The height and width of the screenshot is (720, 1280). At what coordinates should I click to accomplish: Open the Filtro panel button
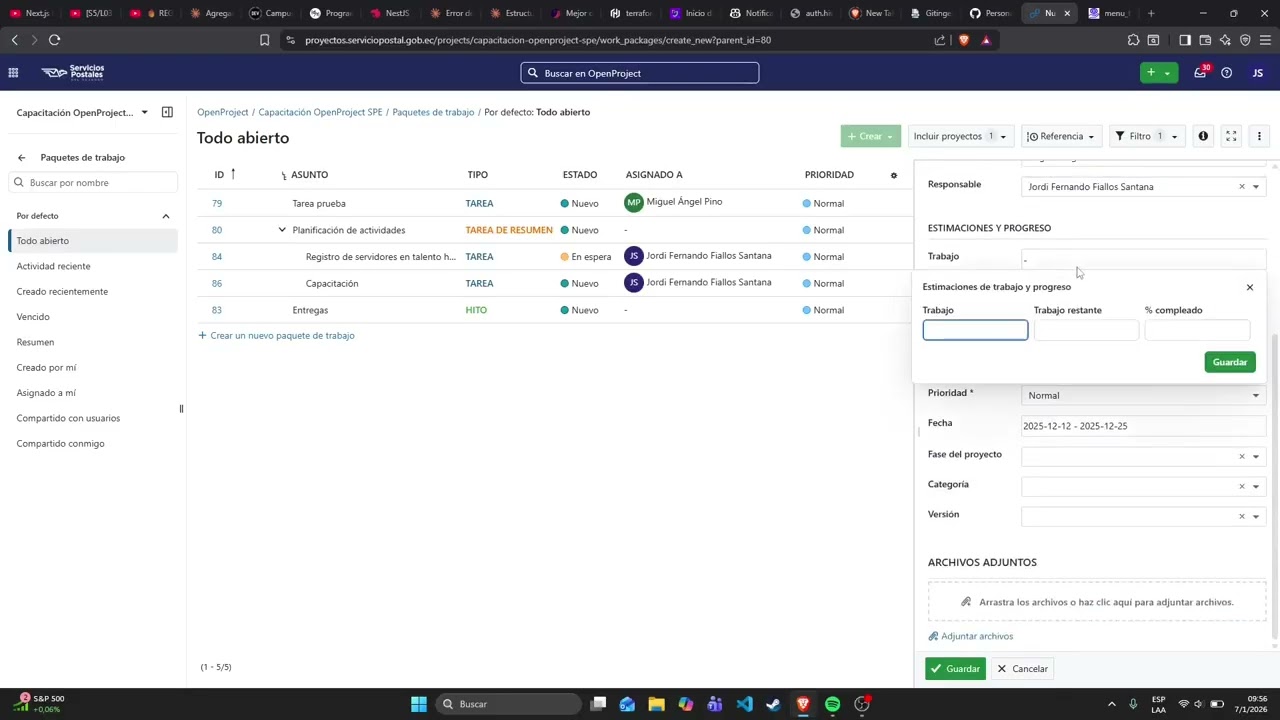[x=1147, y=136]
